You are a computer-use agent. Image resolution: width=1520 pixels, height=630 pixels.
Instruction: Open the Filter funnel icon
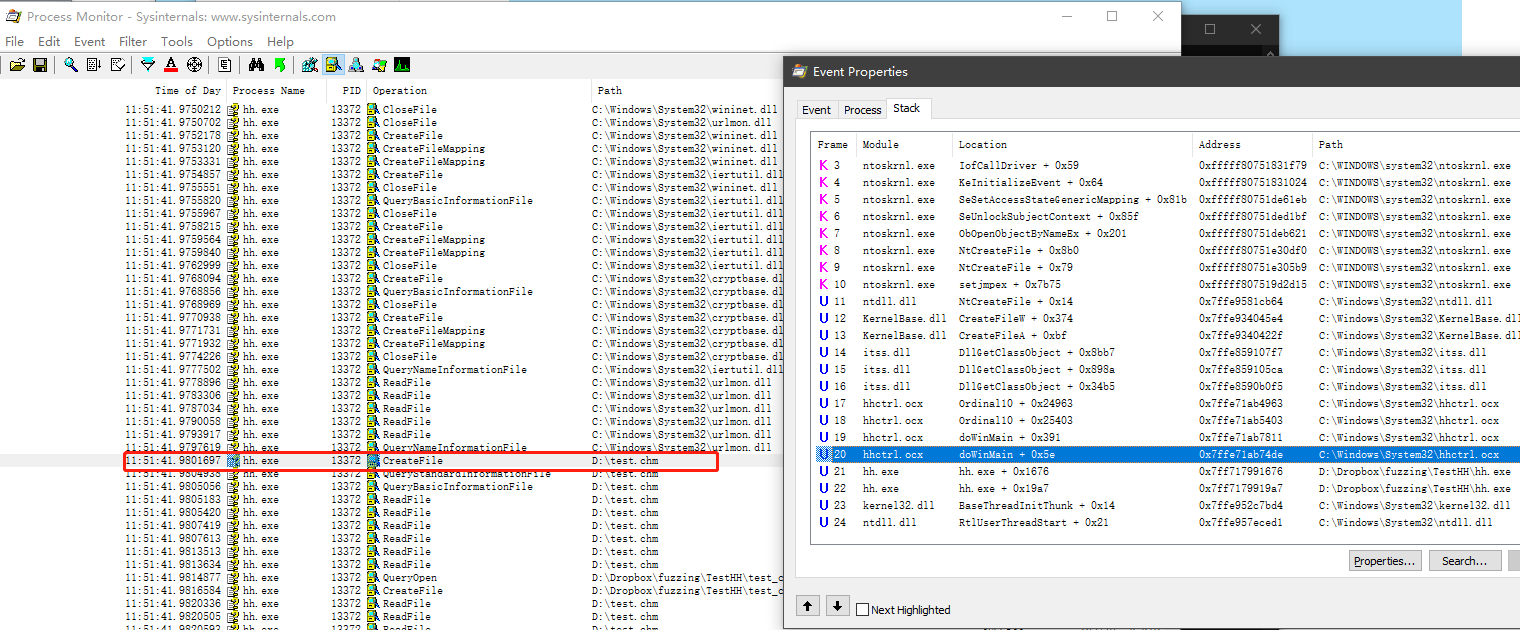point(148,65)
